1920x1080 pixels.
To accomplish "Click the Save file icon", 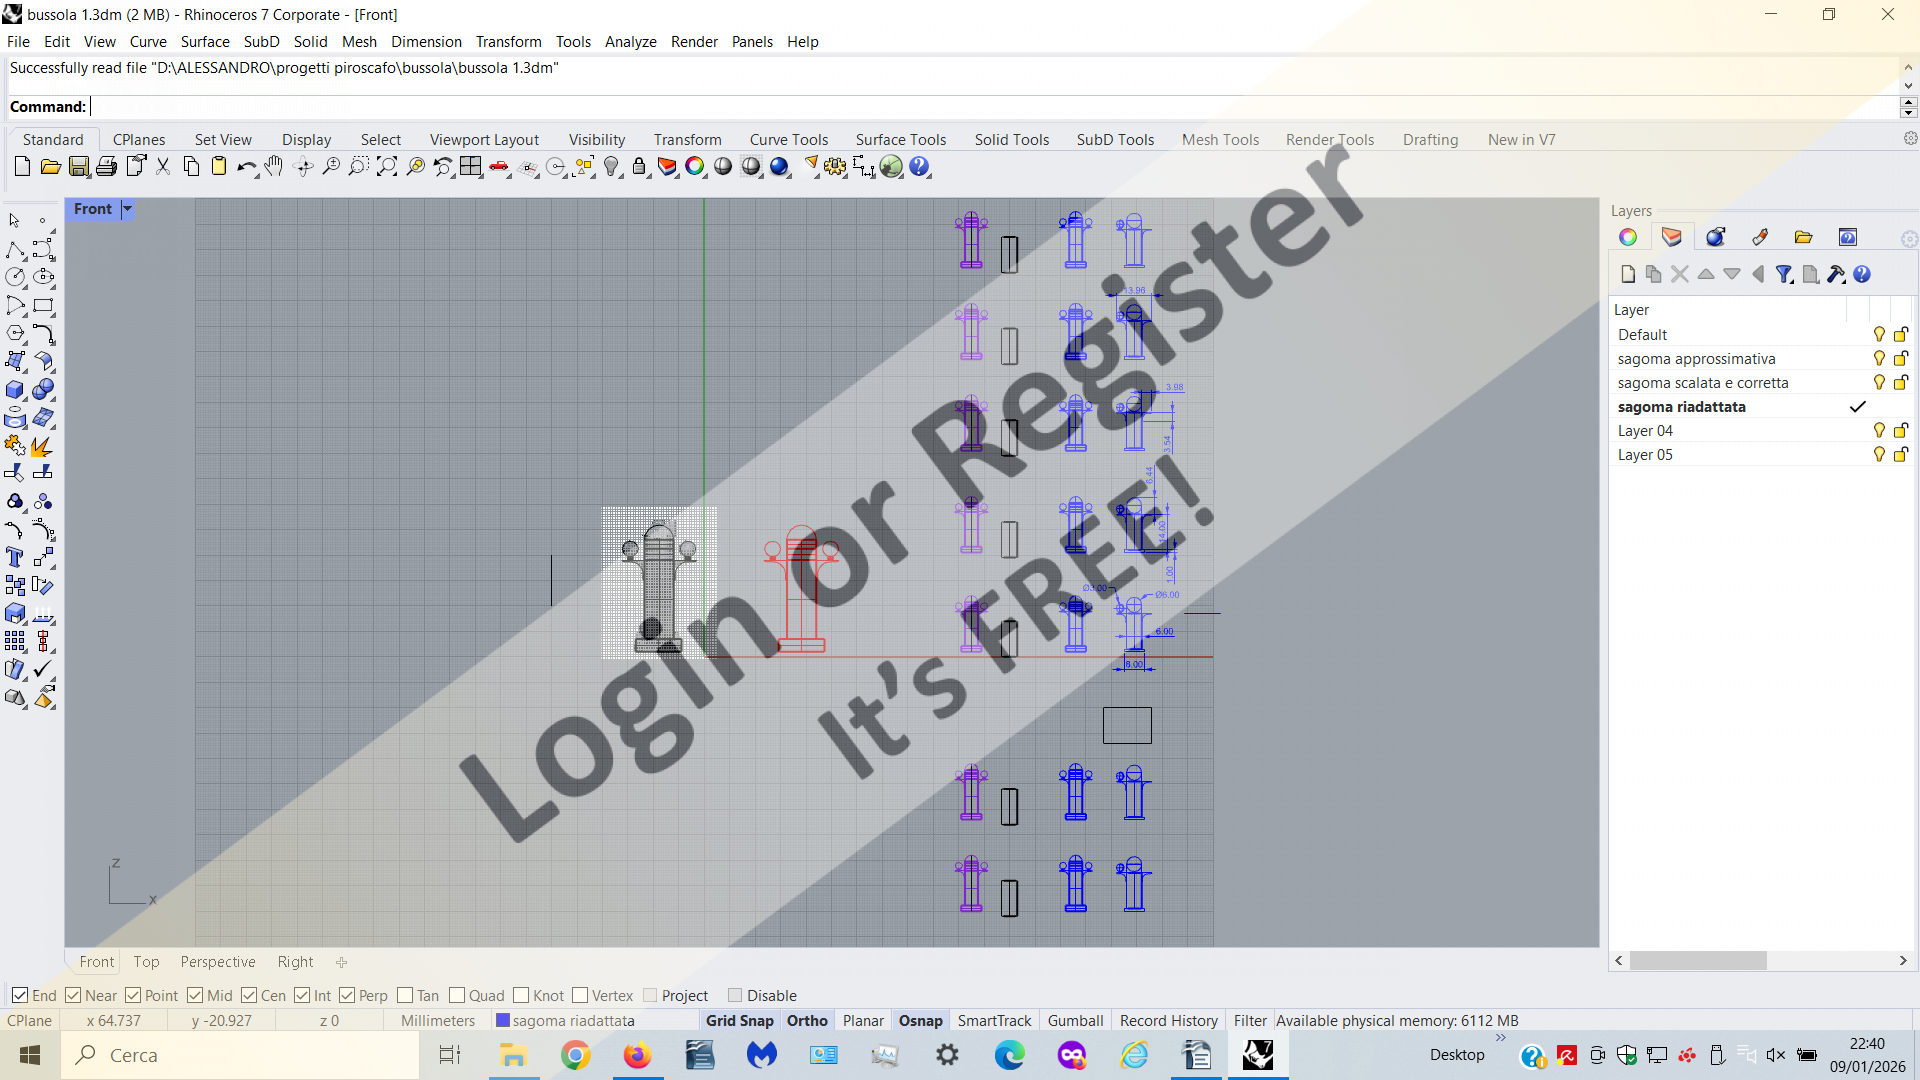I will [78, 167].
